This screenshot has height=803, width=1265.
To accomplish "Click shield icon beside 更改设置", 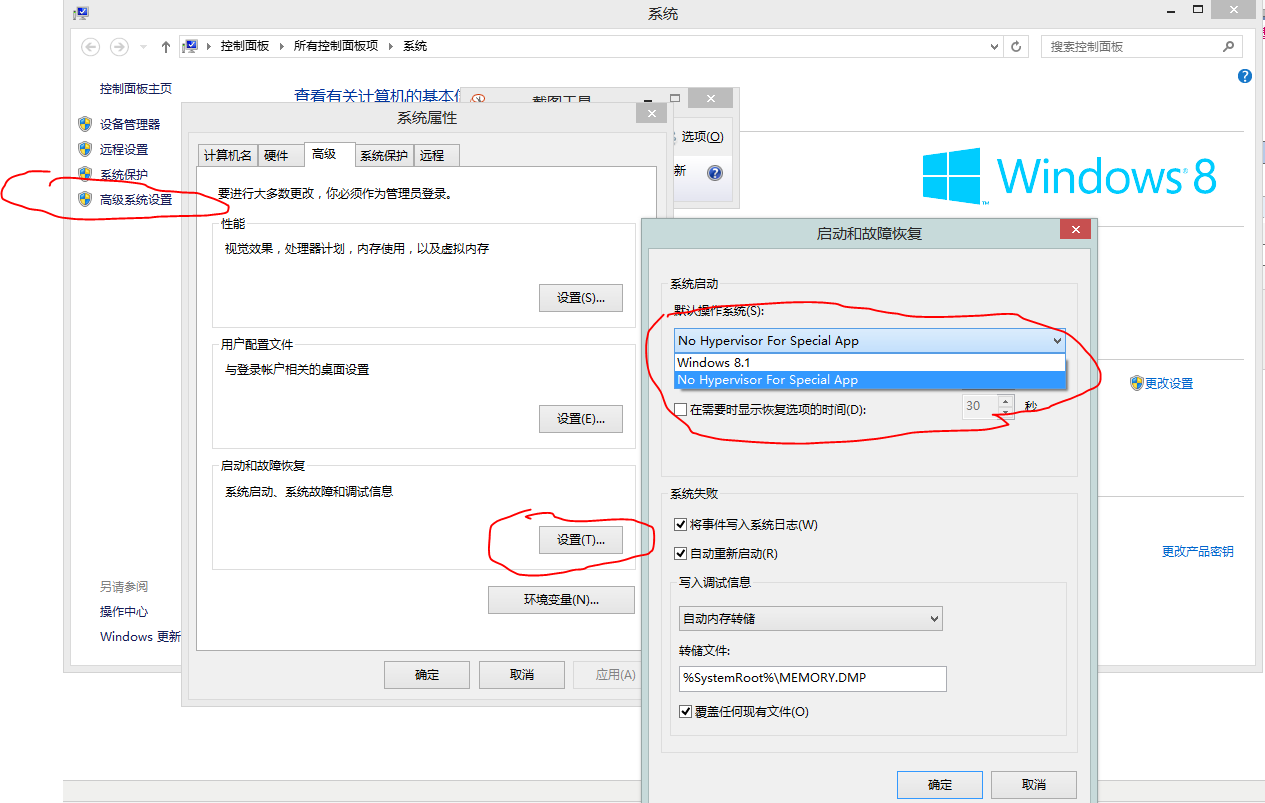I will click(1137, 383).
